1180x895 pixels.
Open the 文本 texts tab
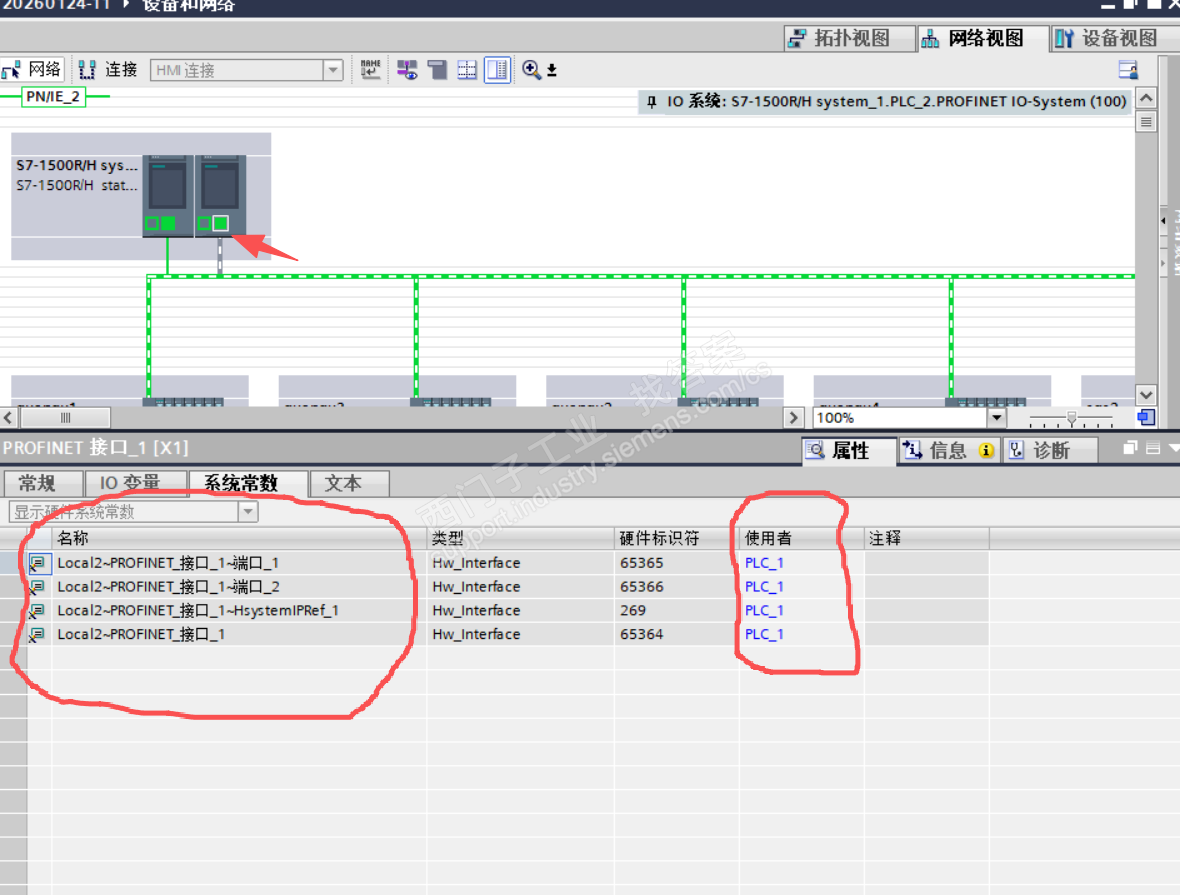coord(350,483)
